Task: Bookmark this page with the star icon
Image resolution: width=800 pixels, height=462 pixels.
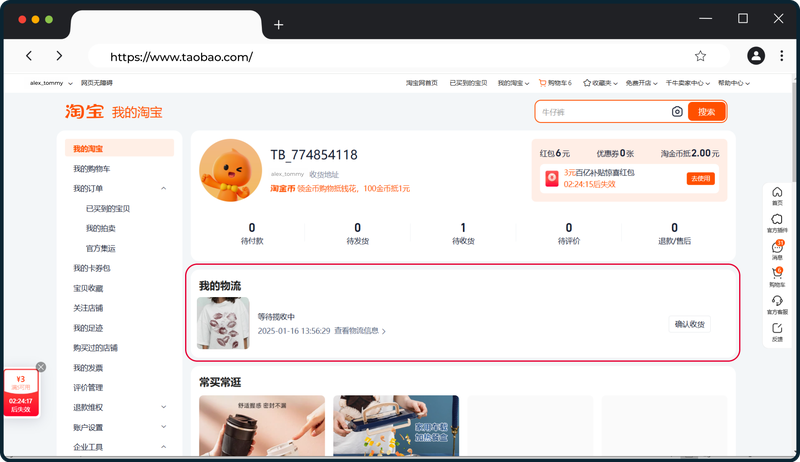Action: [700, 56]
